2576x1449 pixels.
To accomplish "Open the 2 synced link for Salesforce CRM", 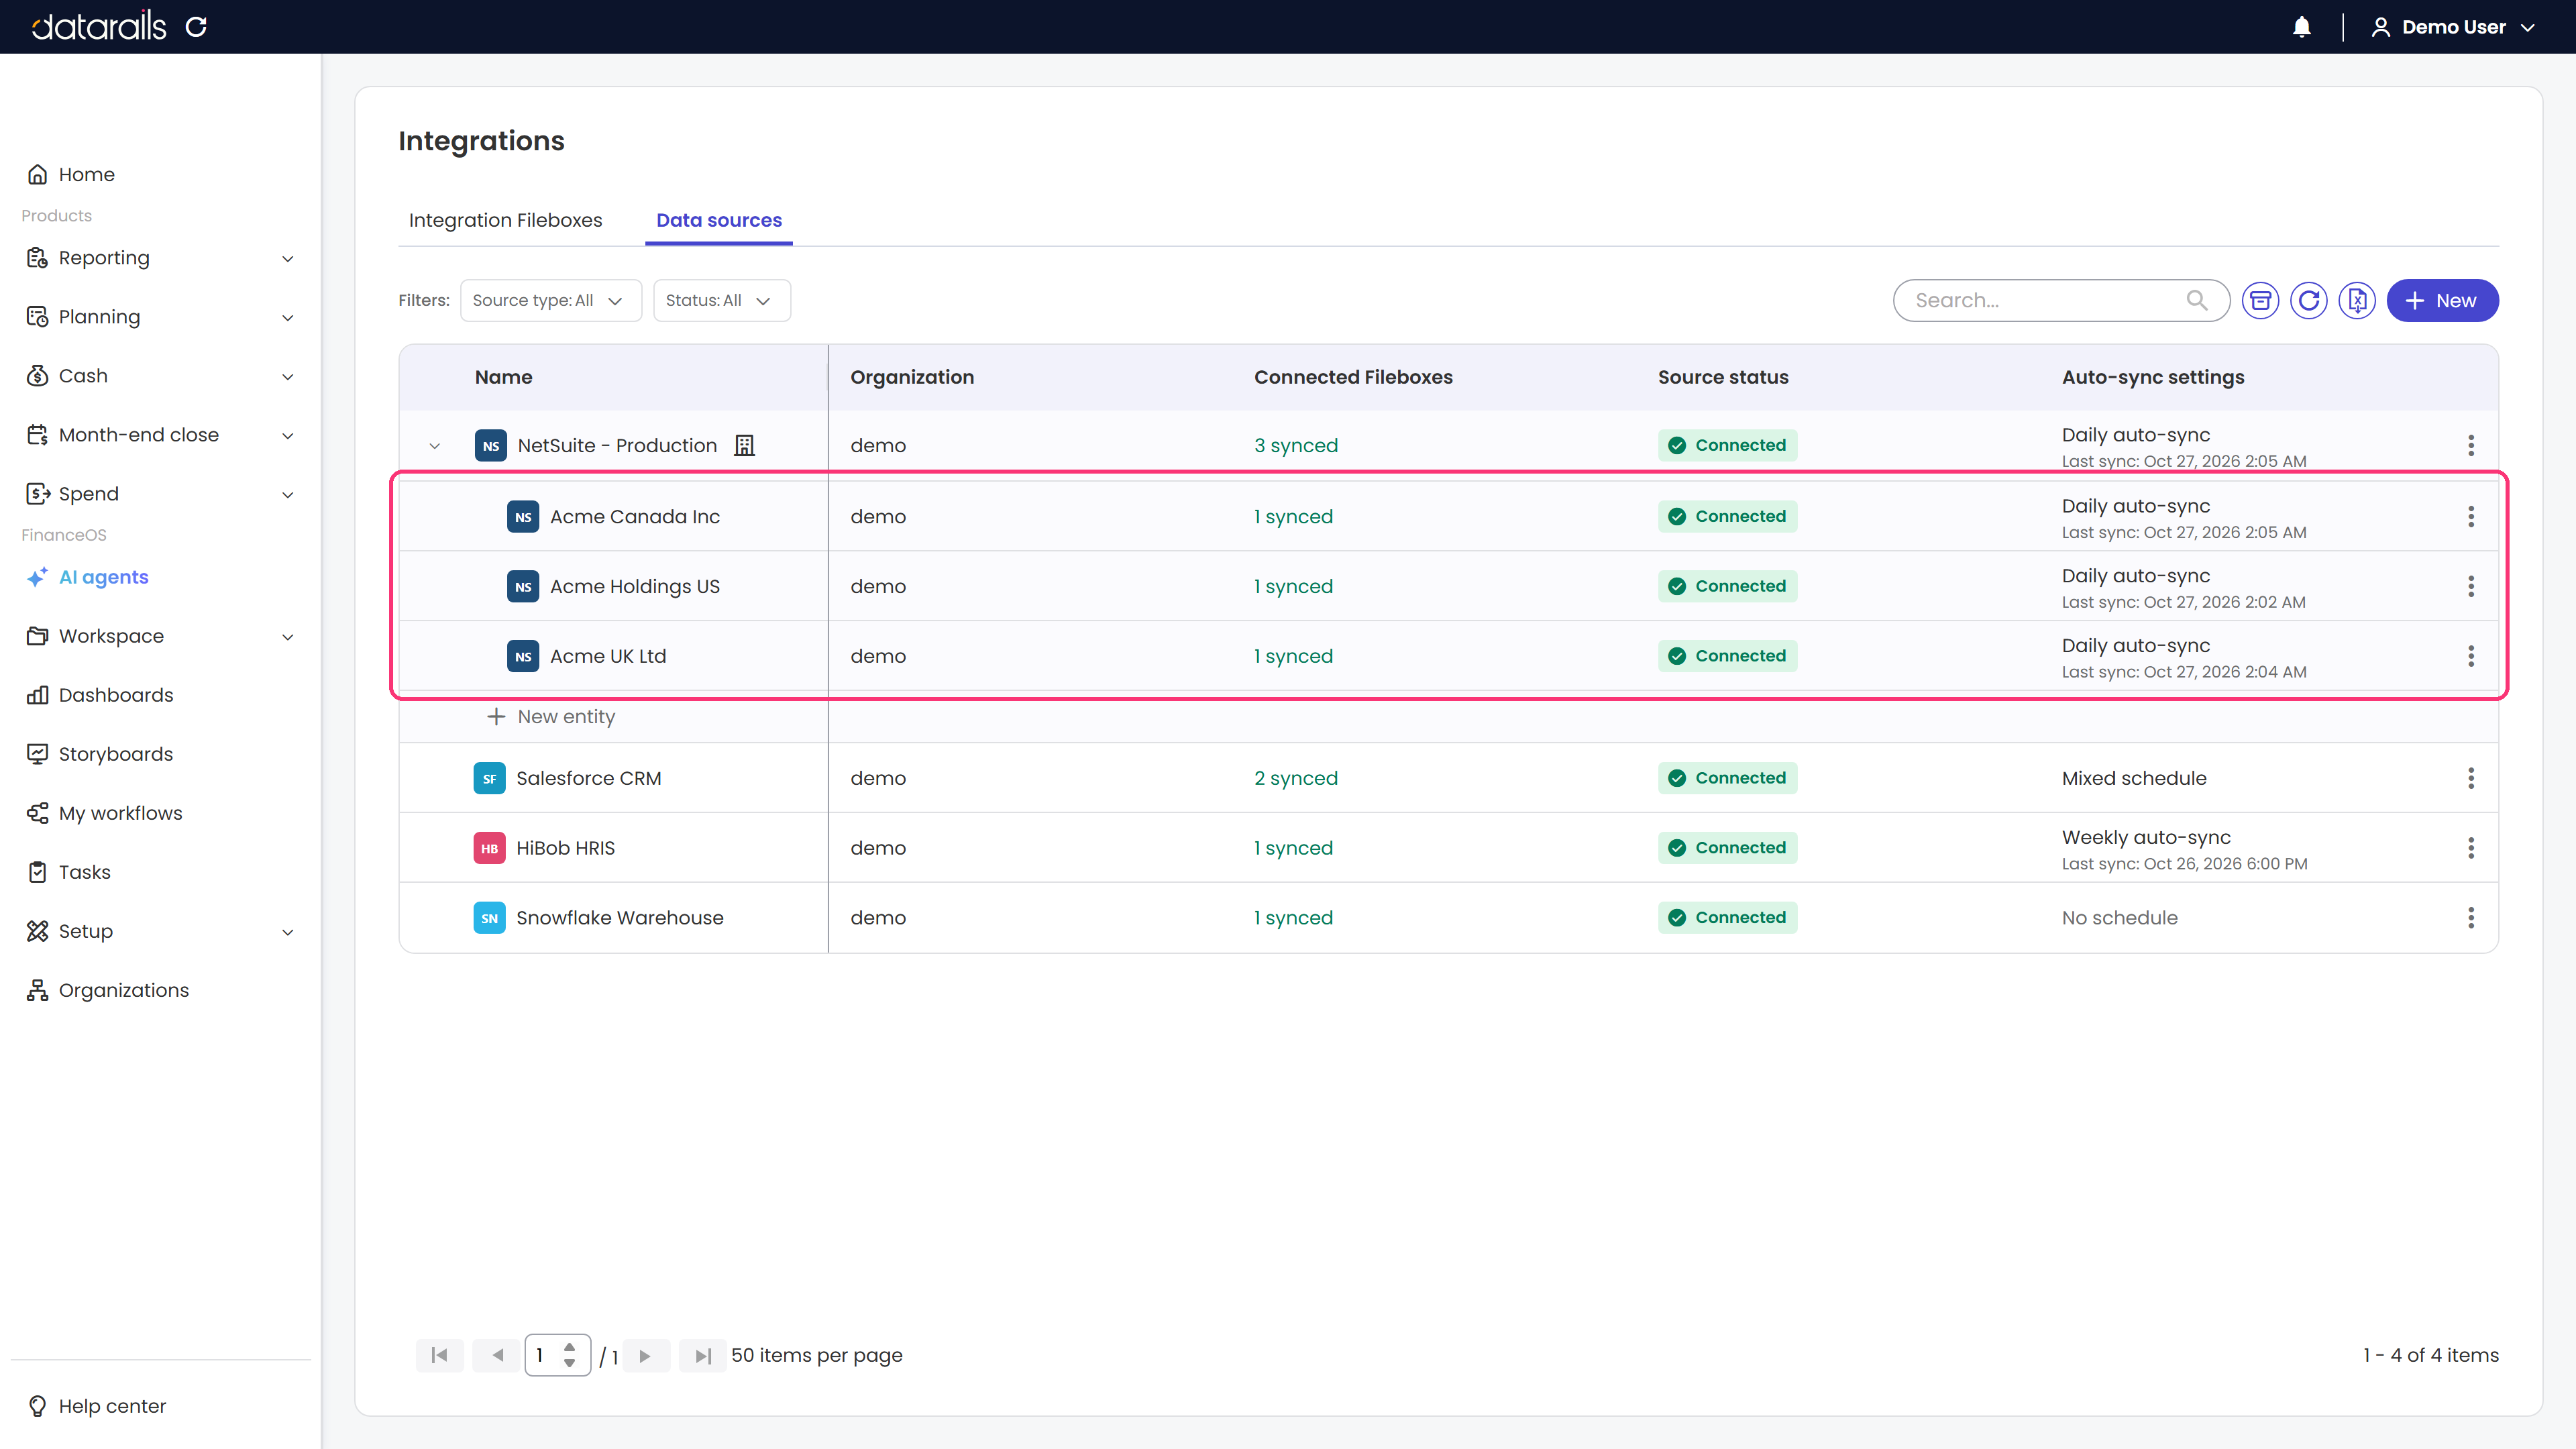I will (1295, 778).
